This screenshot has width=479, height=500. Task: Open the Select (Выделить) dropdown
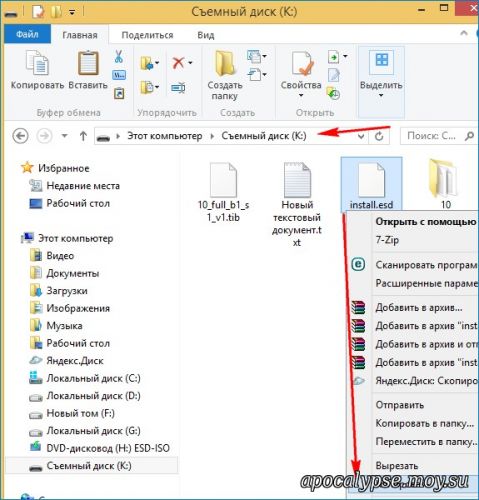pyautogui.click(x=381, y=74)
